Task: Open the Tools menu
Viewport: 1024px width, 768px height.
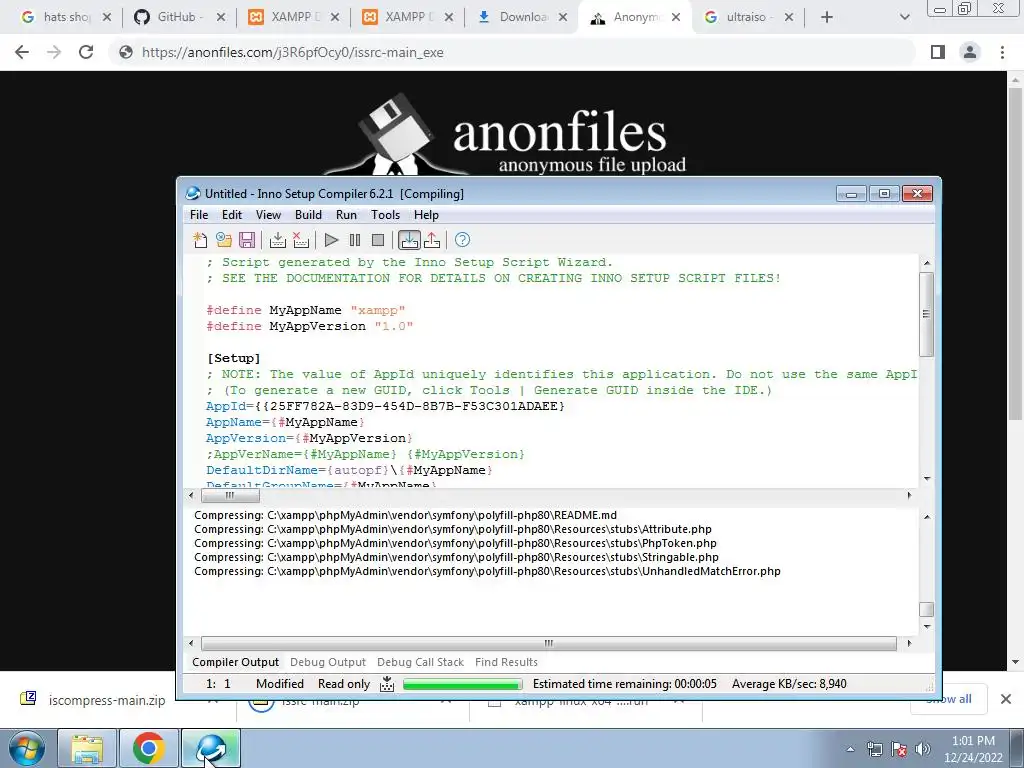Action: [x=385, y=215]
